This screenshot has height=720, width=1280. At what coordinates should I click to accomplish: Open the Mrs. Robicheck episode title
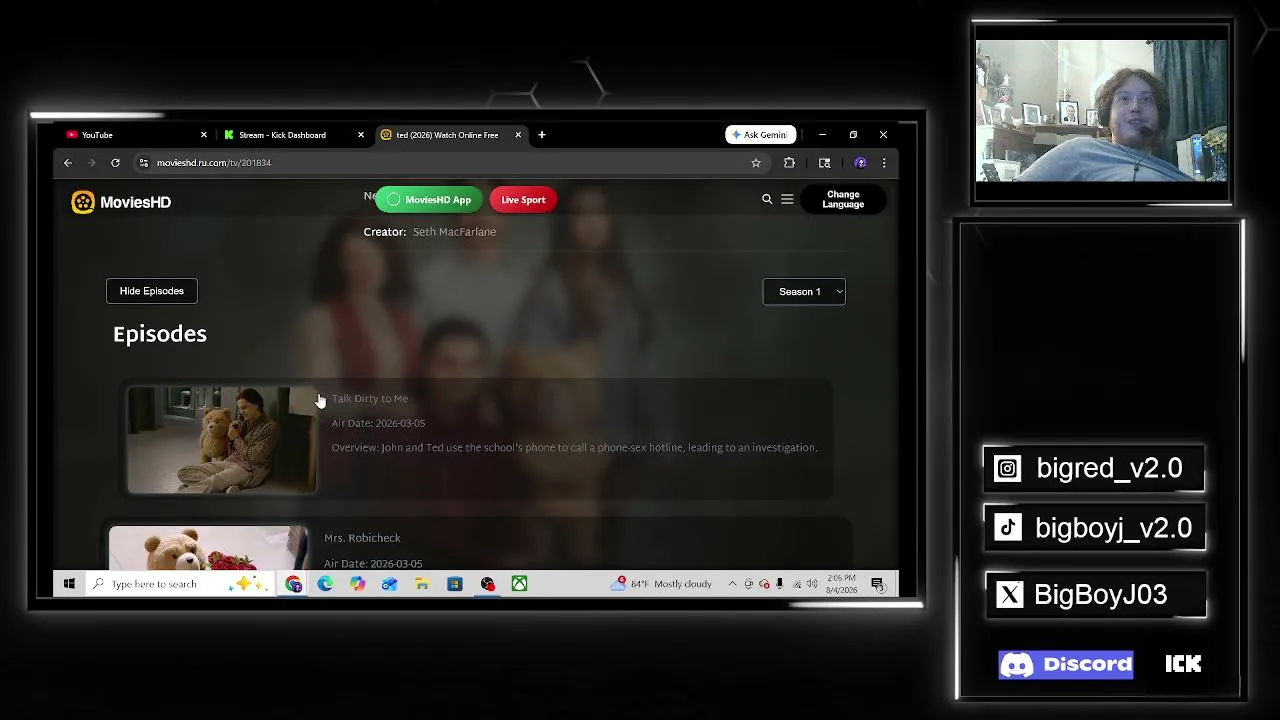tap(362, 538)
